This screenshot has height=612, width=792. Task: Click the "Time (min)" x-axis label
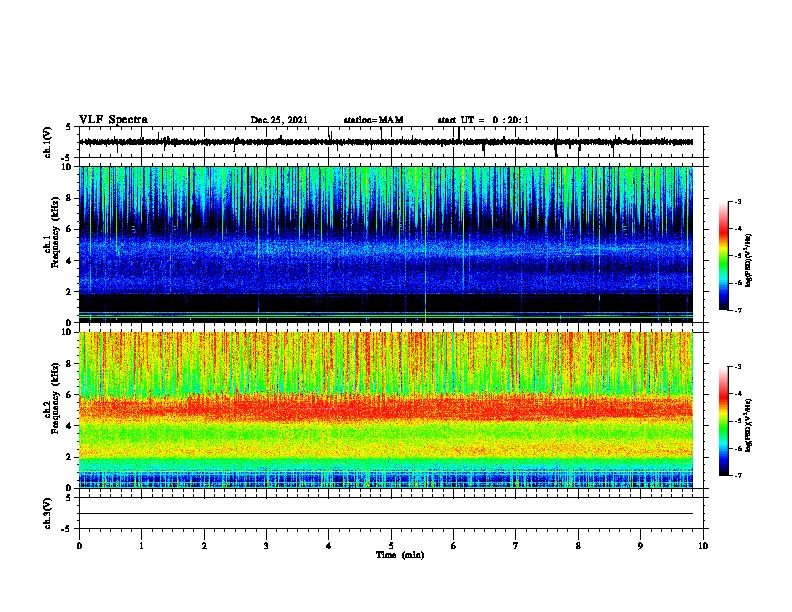(x=400, y=555)
